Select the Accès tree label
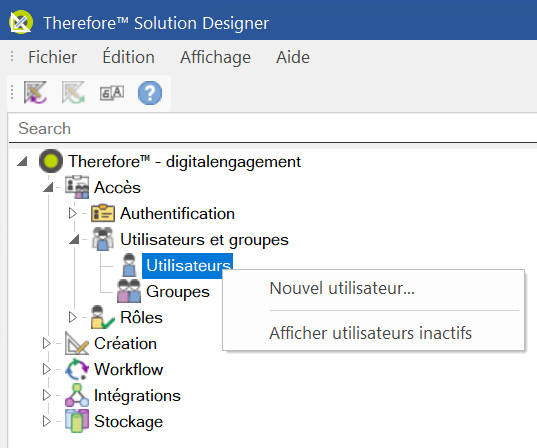The image size is (537, 448). click(x=117, y=187)
